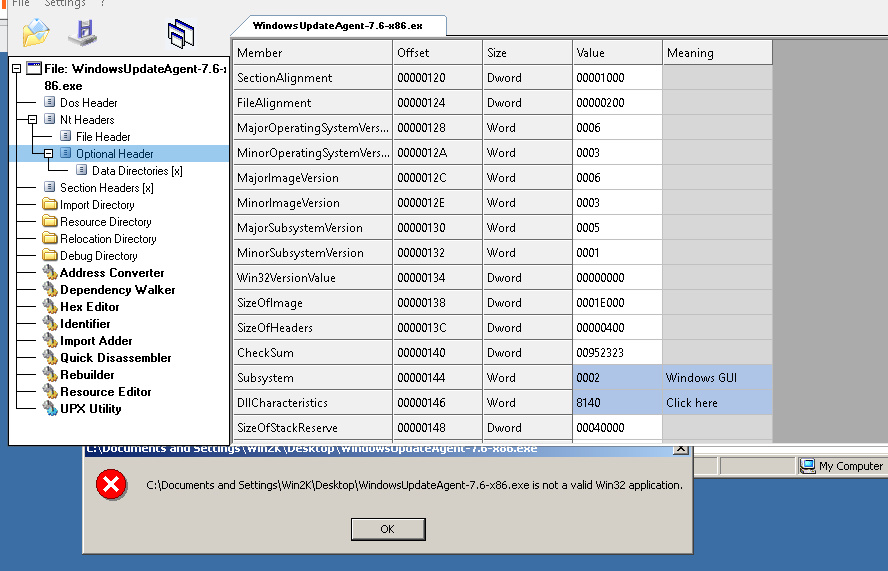Edit the SectionAlignment value 00001000

click(617, 78)
